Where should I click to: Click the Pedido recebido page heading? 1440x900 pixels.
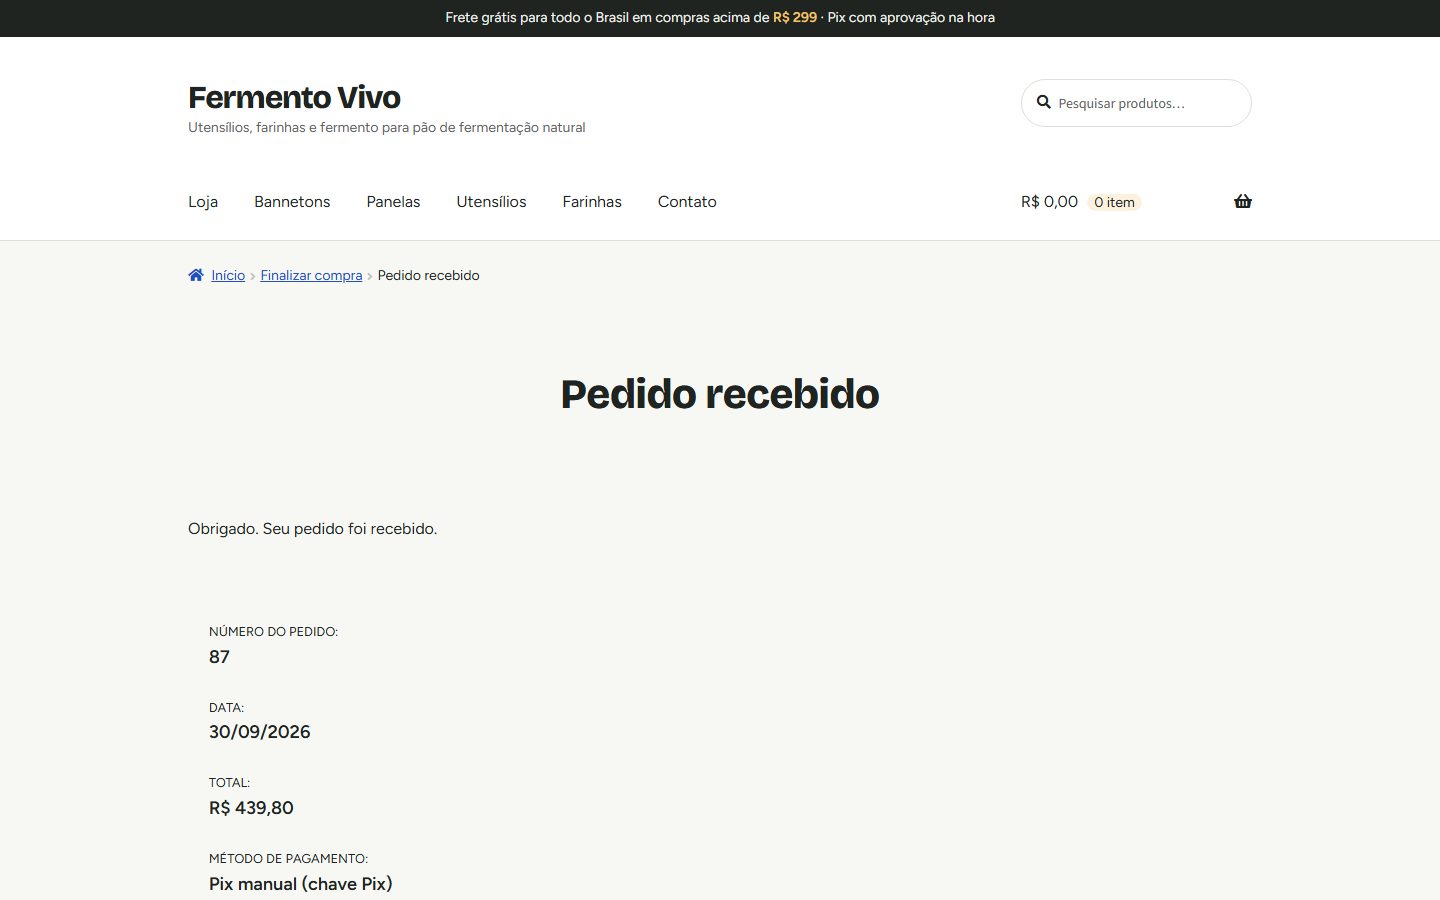tap(720, 394)
